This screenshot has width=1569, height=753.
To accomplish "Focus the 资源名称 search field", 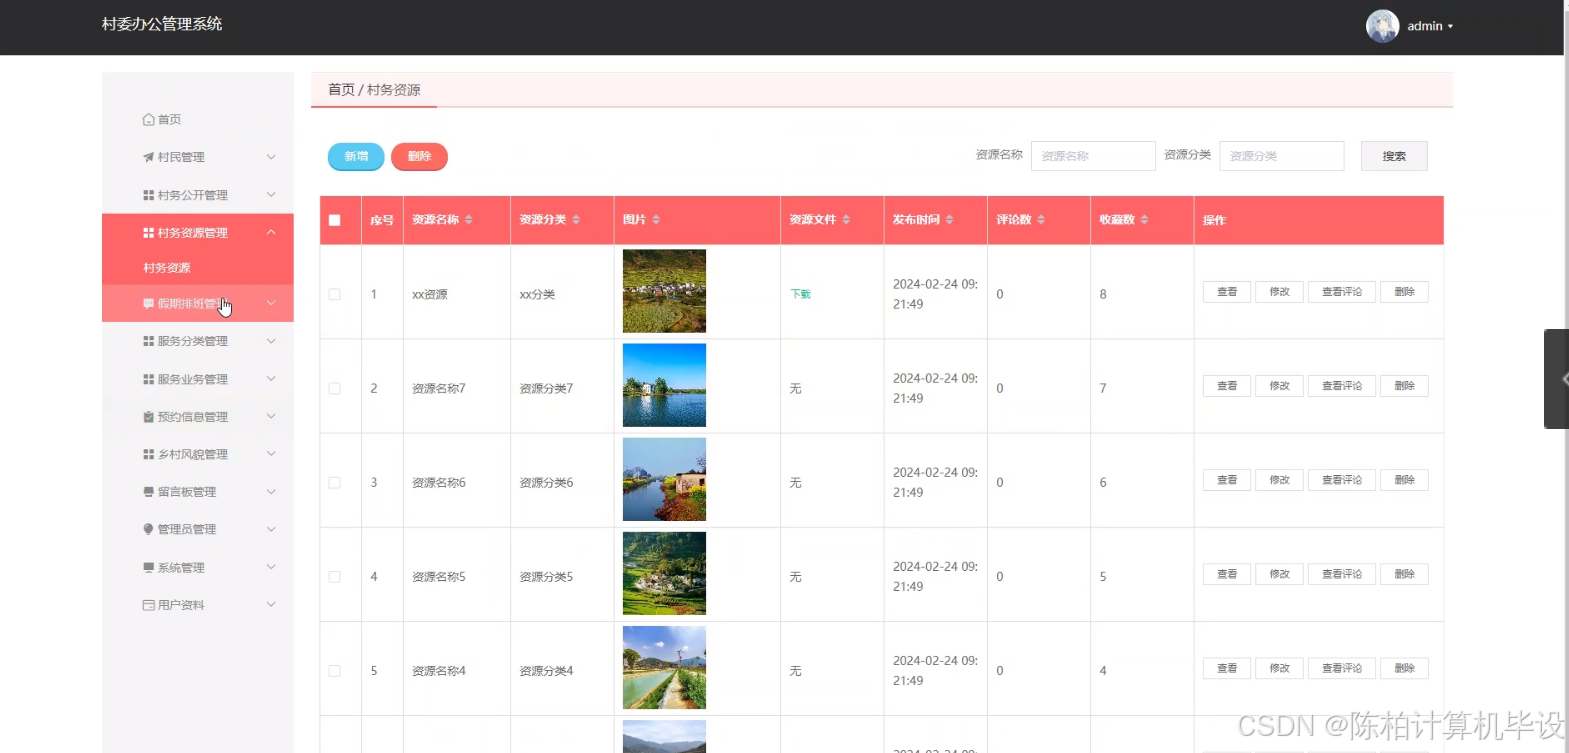I will (1093, 156).
